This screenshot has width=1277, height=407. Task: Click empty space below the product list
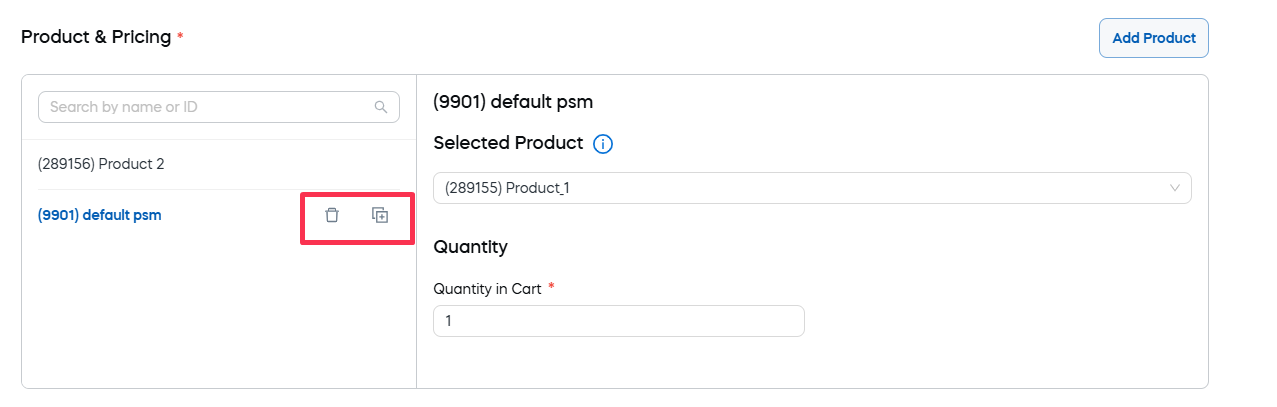(x=218, y=310)
